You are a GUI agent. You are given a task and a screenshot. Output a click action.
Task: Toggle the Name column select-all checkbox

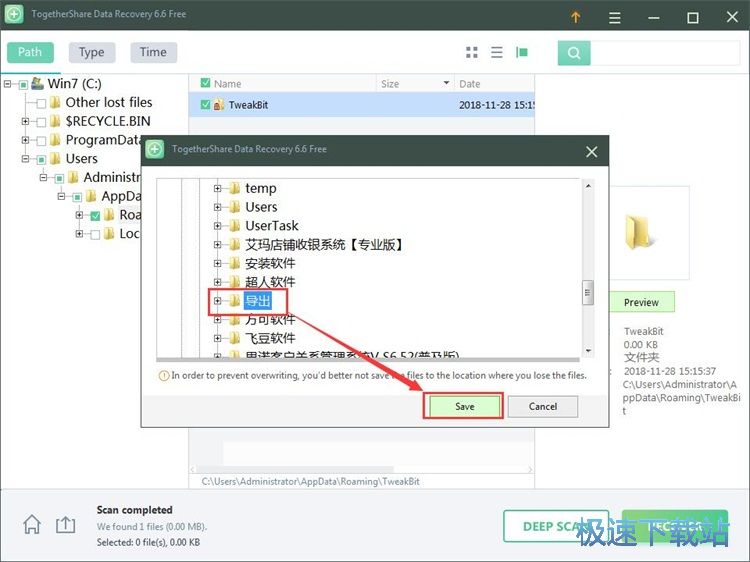[206, 83]
